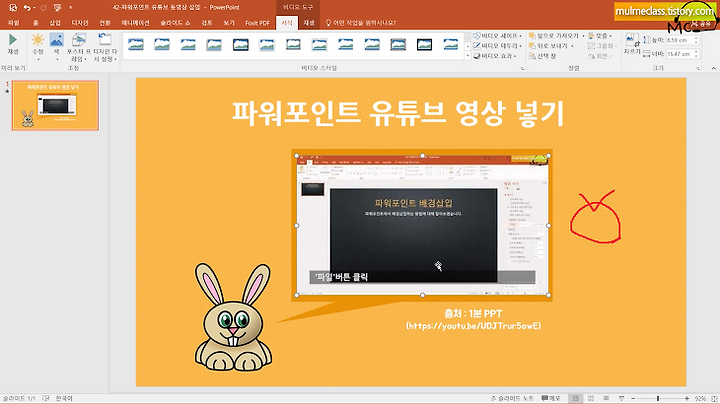Click zoom in plus button
Screen dimensions: 720x404
click(687, 398)
